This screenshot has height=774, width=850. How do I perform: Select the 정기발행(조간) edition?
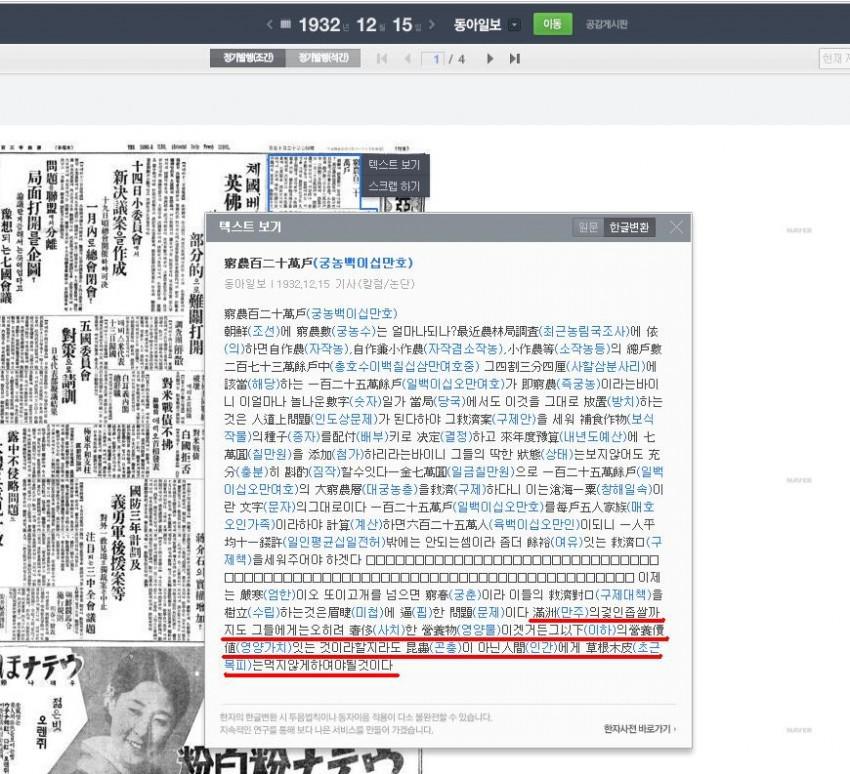click(x=249, y=59)
